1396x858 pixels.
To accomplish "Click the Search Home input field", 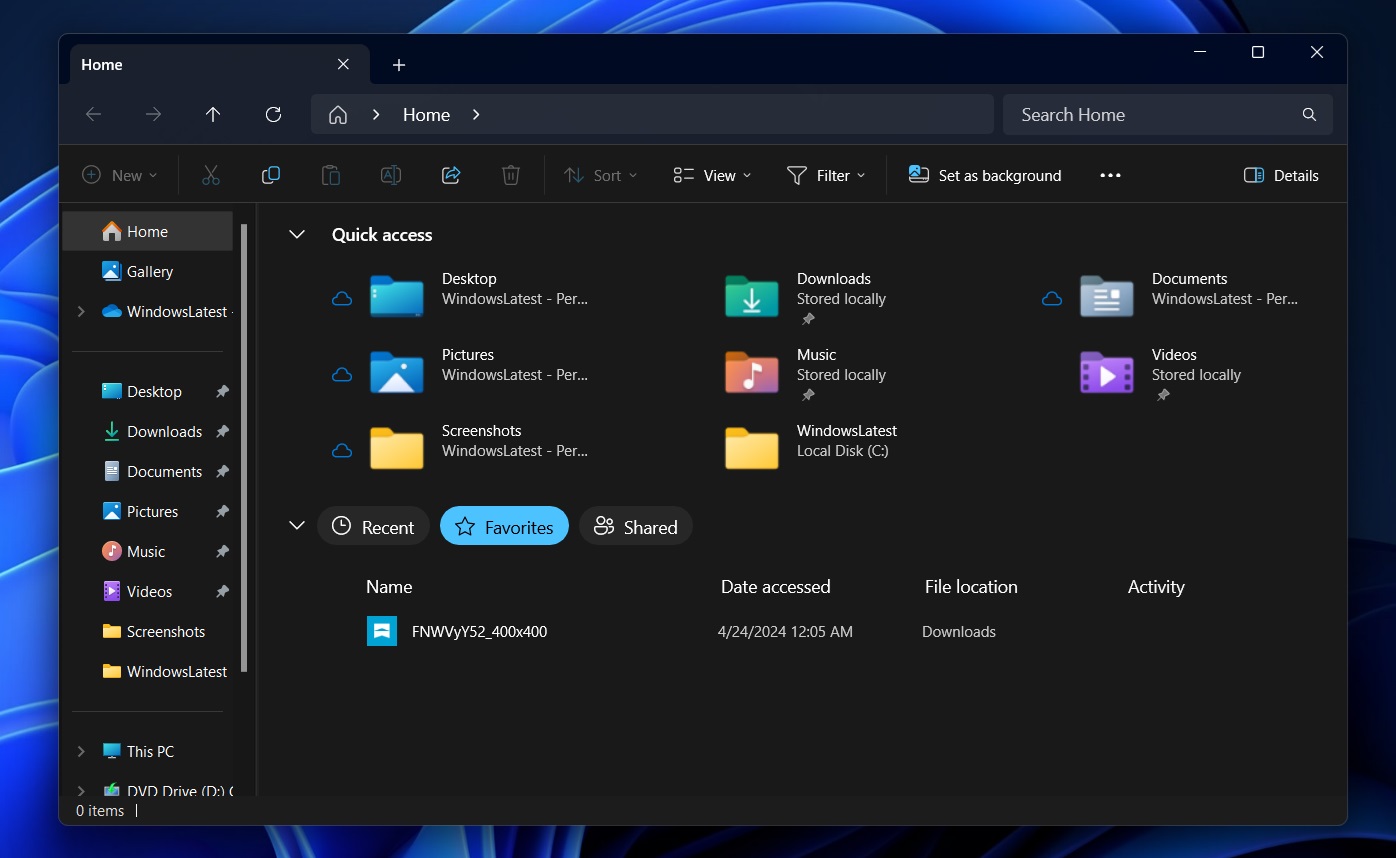I will click(x=1168, y=115).
